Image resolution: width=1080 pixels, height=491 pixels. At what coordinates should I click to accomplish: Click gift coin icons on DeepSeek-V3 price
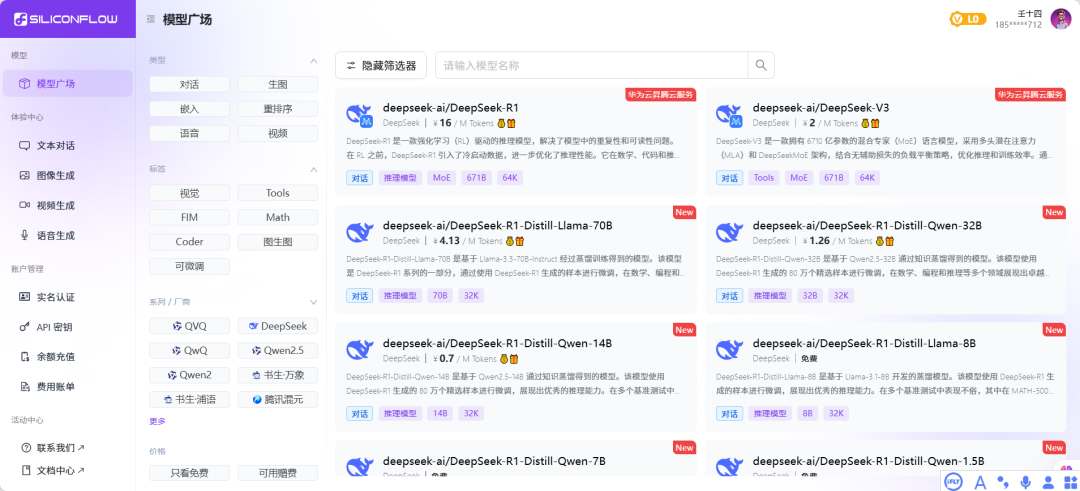[871, 123]
